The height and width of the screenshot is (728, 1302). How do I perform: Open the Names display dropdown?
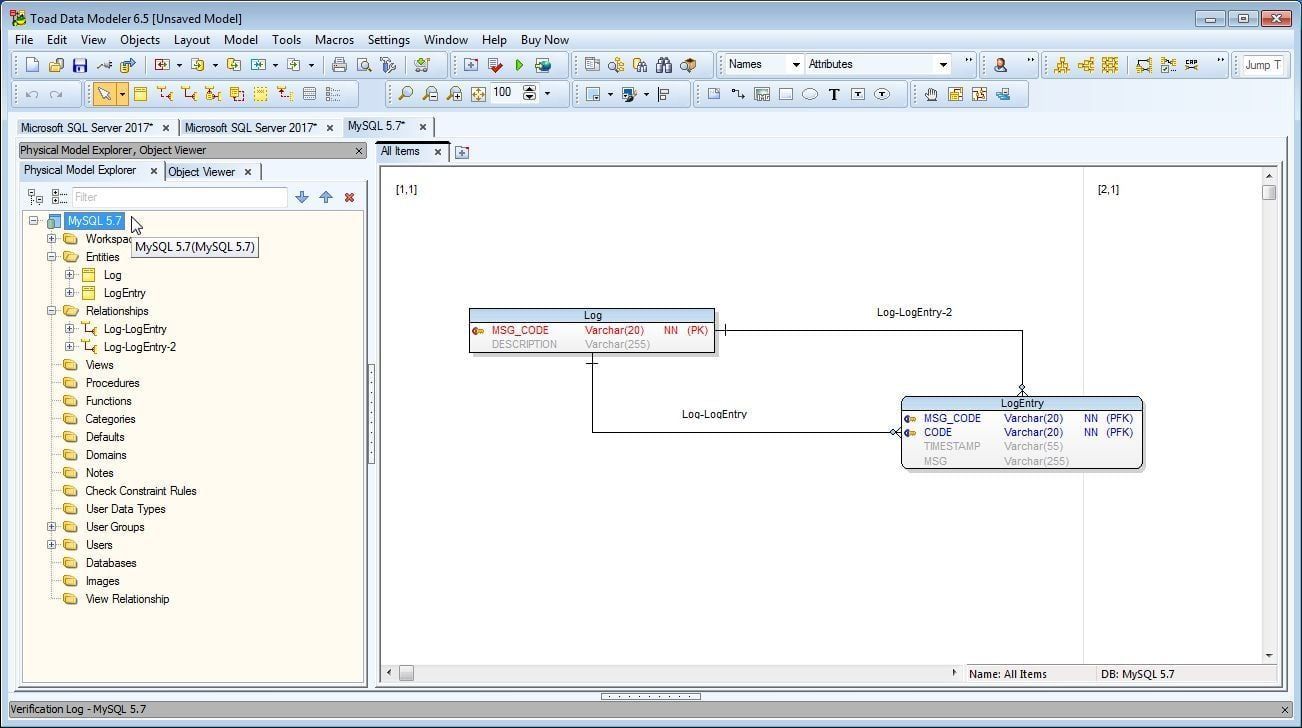796,64
